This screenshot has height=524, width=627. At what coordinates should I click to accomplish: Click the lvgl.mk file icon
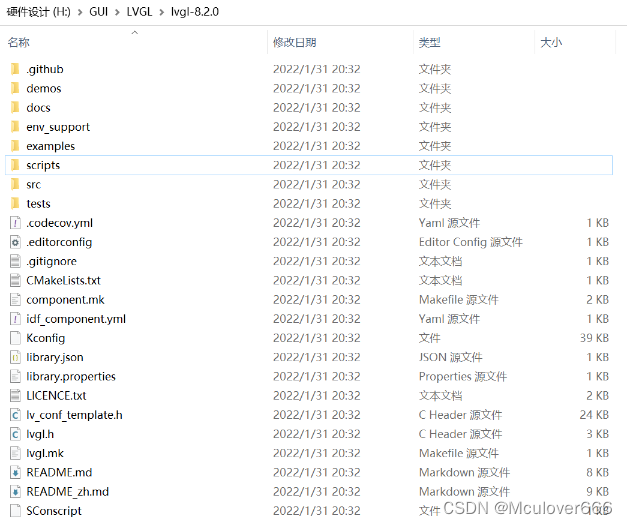click(15, 453)
